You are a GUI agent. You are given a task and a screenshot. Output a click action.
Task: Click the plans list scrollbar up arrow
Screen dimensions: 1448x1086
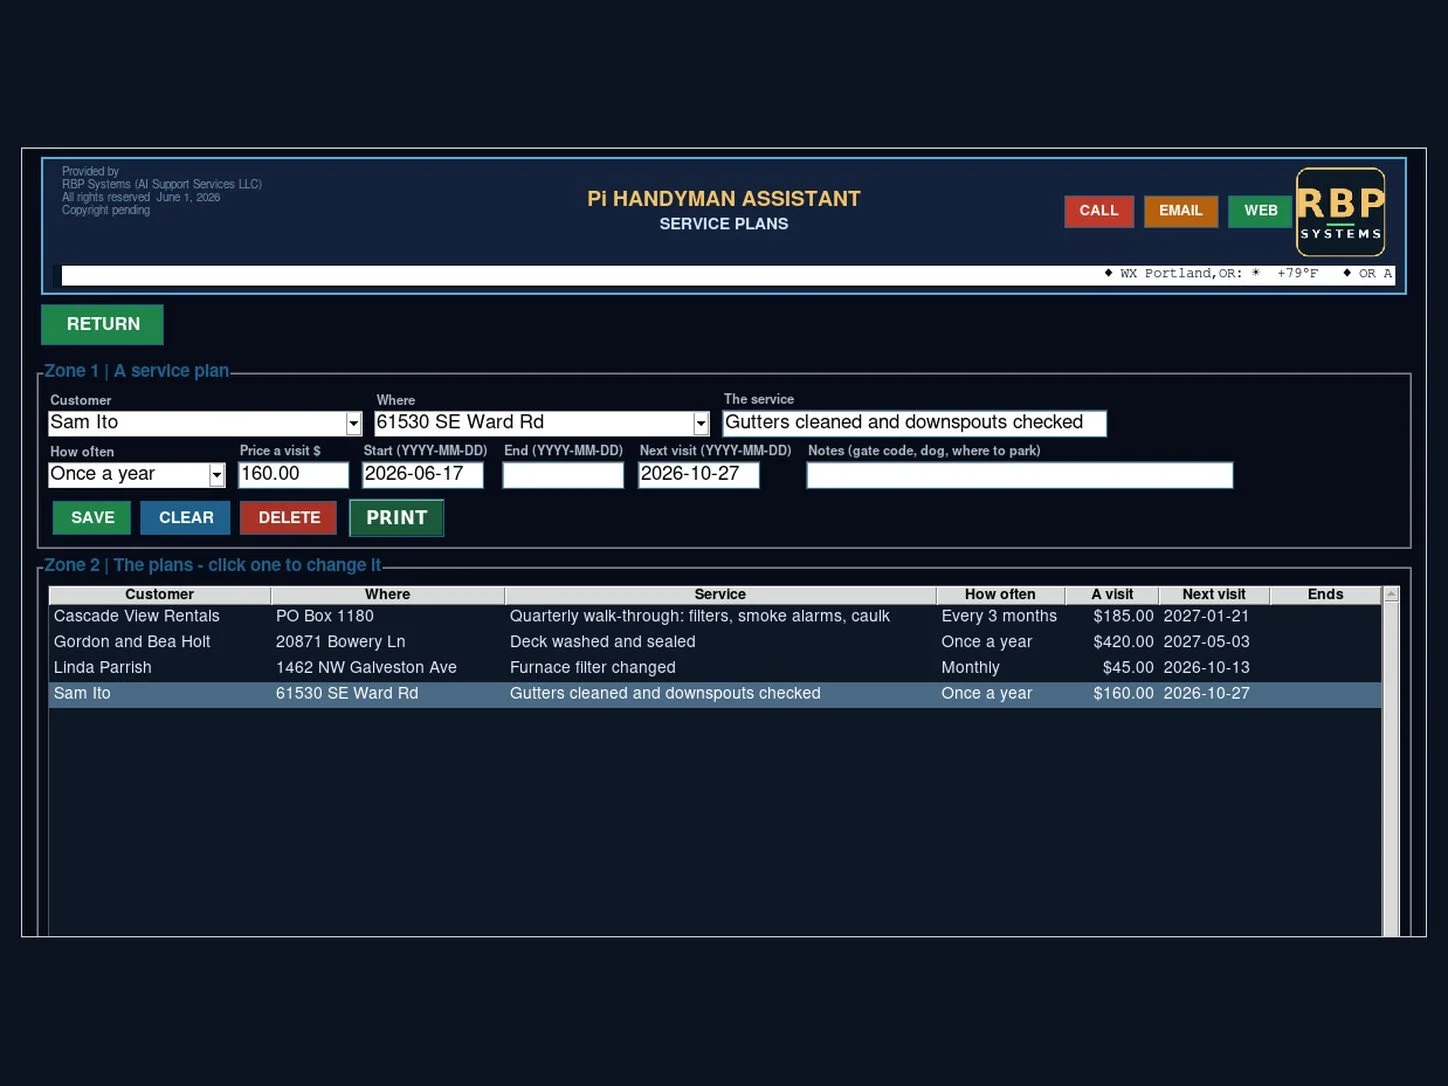(x=1391, y=595)
